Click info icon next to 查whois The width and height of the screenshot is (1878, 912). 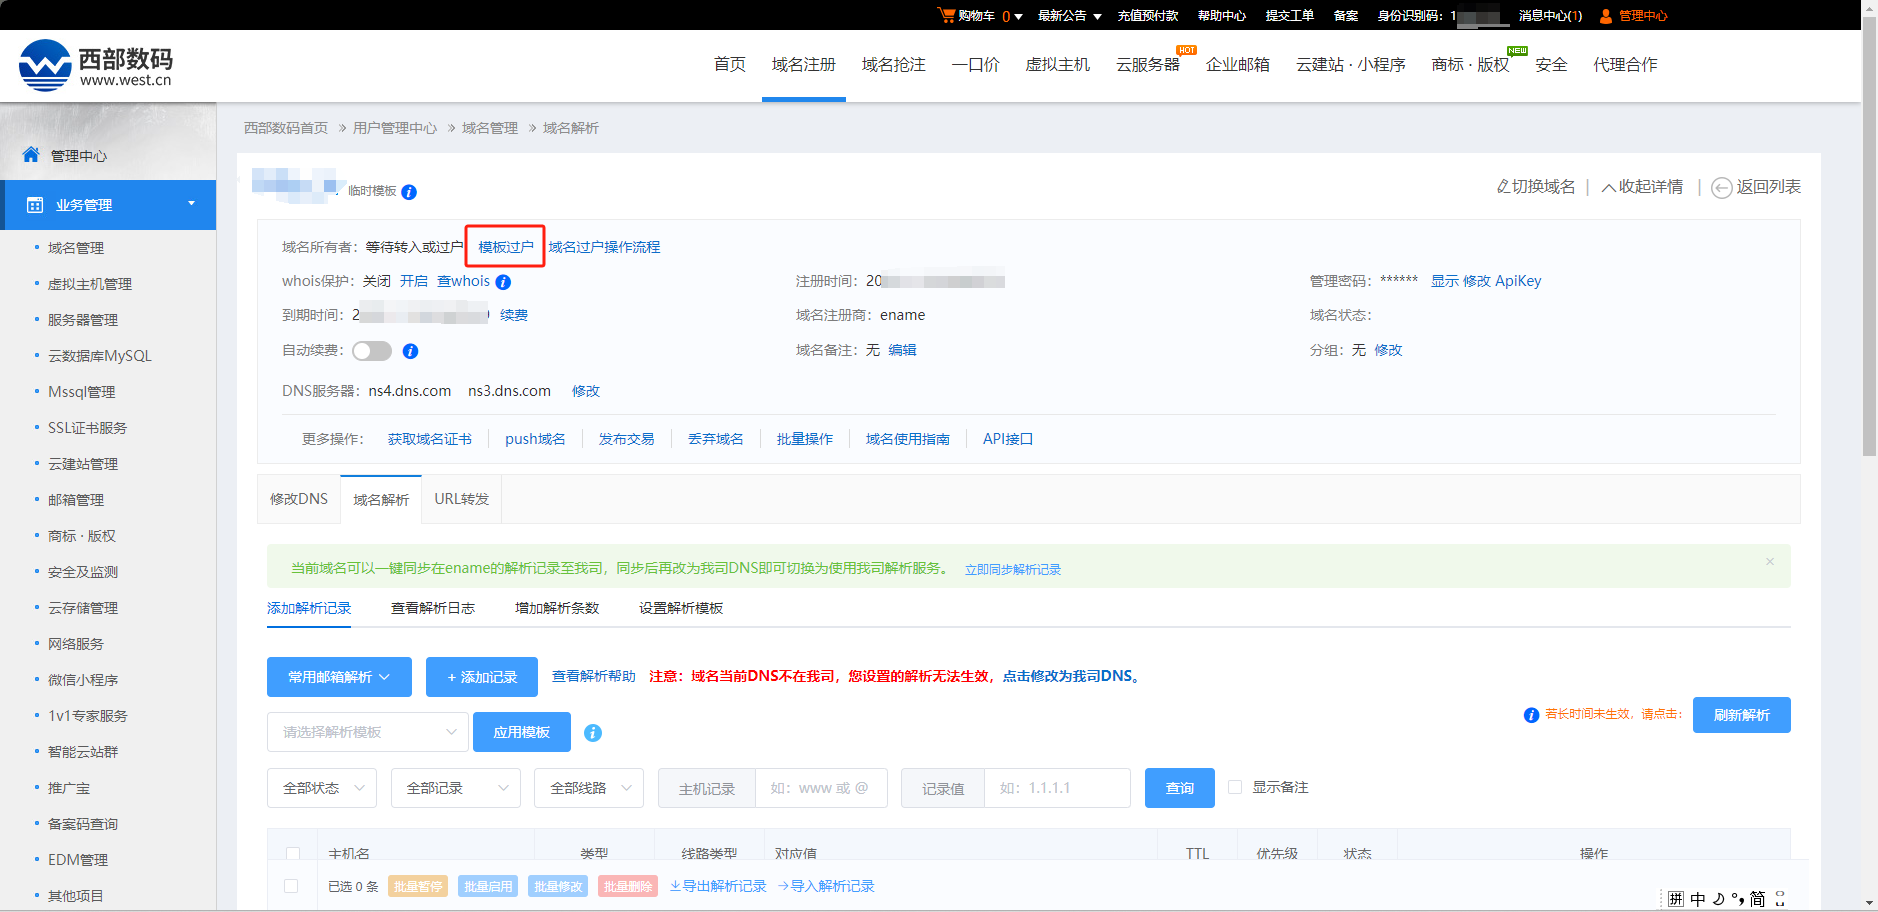click(503, 282)
